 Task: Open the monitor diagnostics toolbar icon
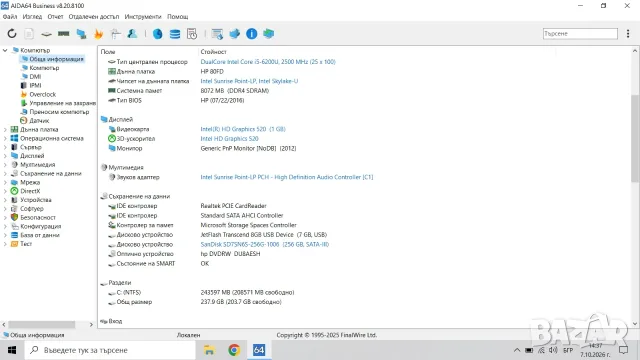click(x=81, y=33)
